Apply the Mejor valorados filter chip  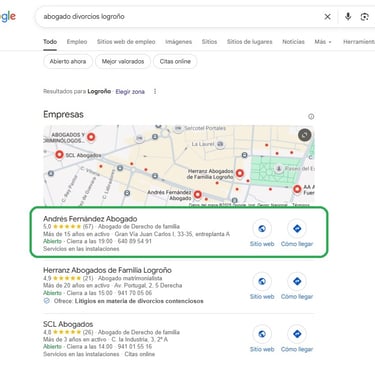(123, 61)
